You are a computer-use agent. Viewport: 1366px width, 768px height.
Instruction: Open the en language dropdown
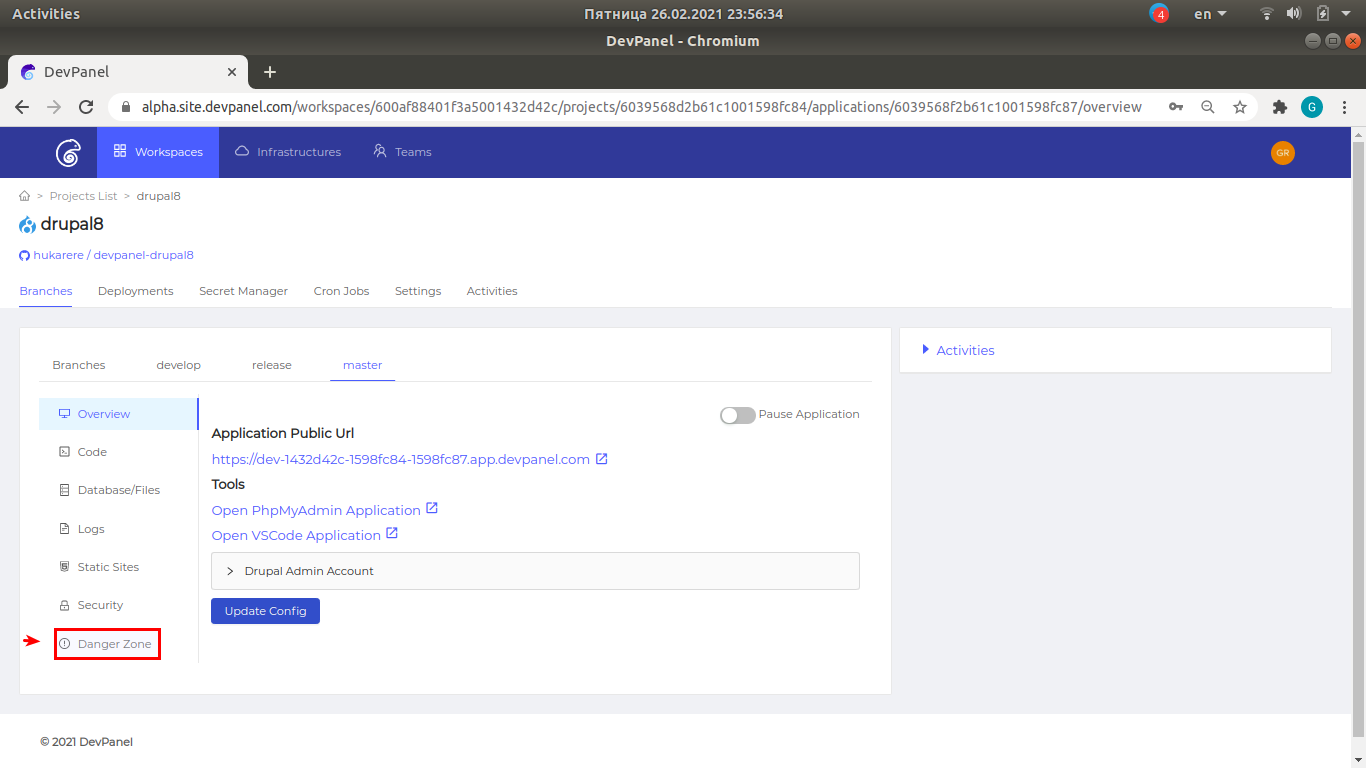[x=1210, y=14]
